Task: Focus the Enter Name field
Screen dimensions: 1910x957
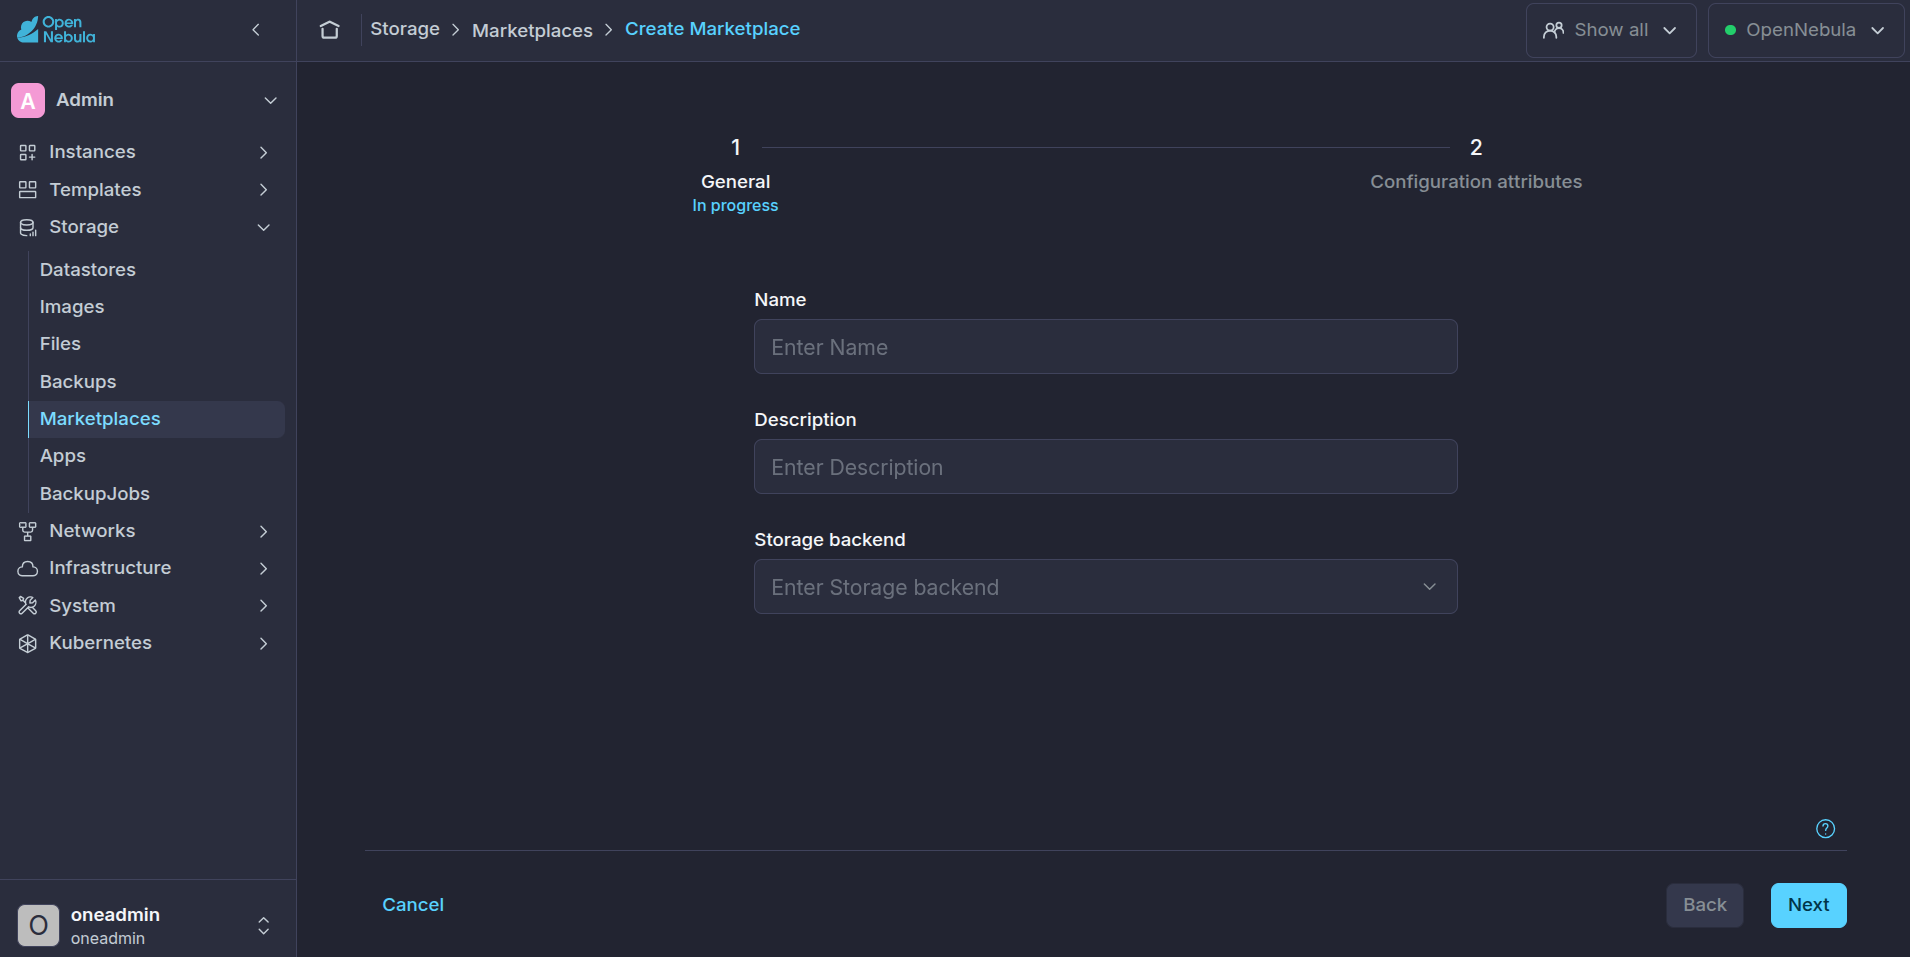Action: (x=1105, y=347)
